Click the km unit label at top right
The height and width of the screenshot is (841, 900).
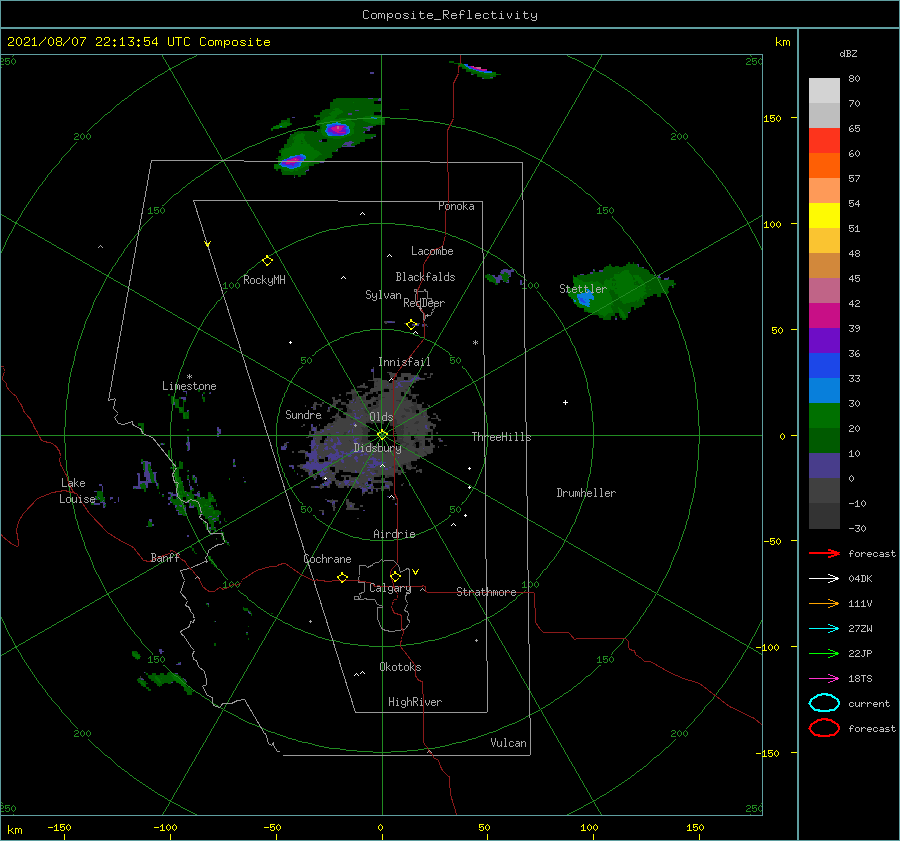point(782,42)
